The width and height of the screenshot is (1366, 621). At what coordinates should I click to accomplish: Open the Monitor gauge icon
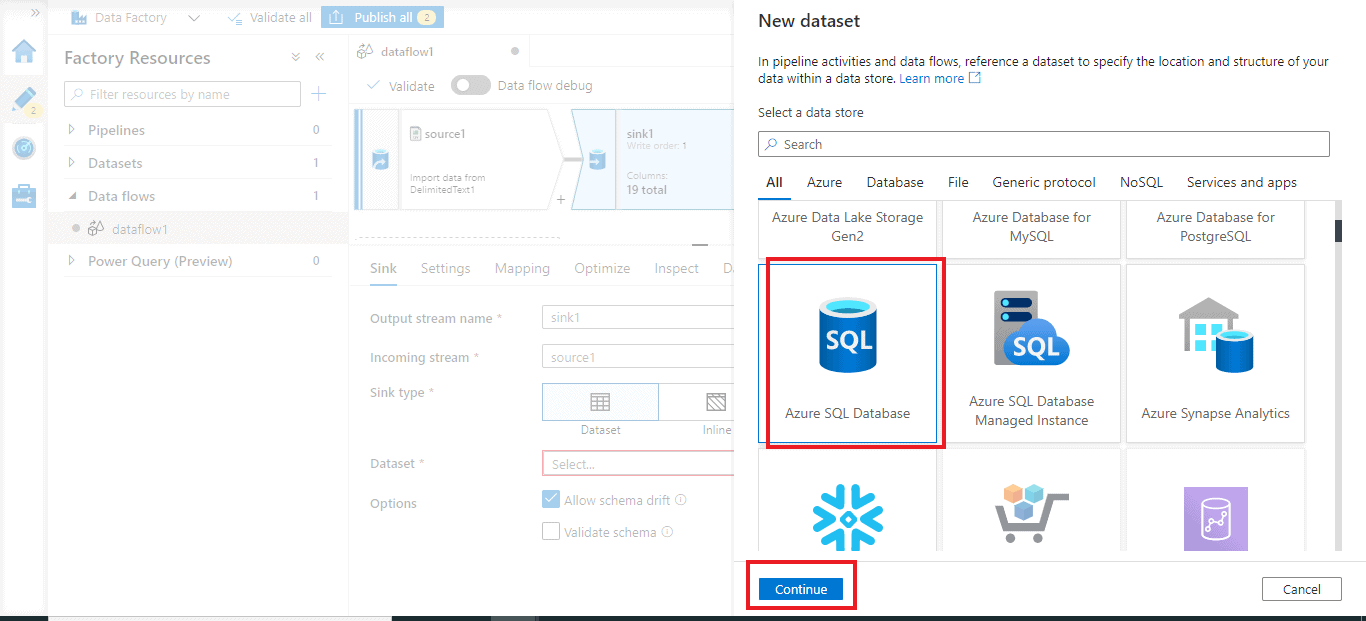pyautogui.click(x=23, y=148)
